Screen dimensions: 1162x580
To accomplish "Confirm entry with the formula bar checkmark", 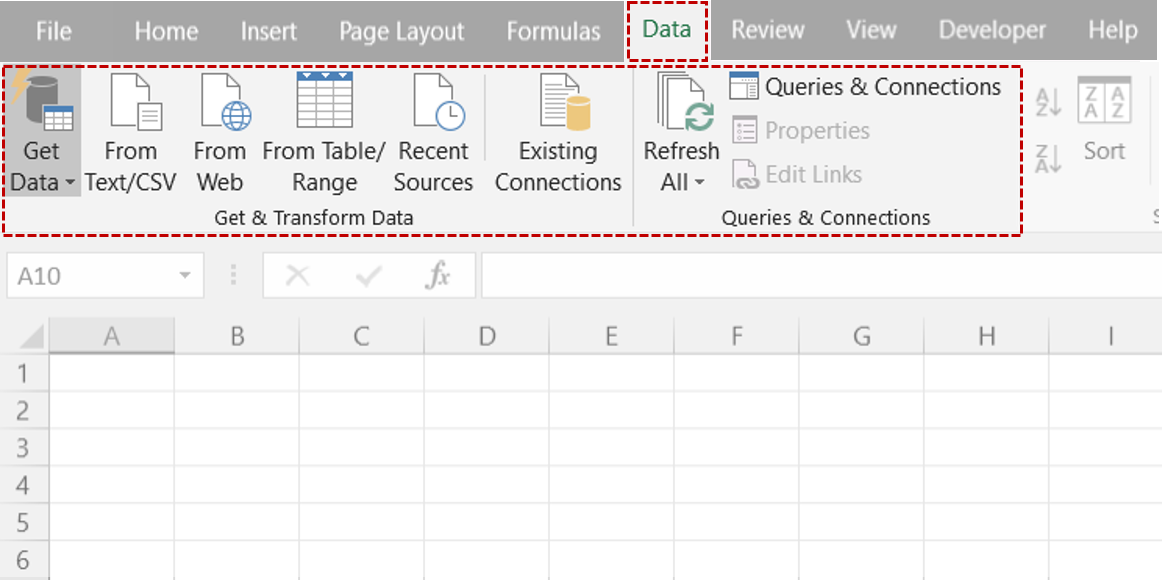I will [x=369, y=275].
